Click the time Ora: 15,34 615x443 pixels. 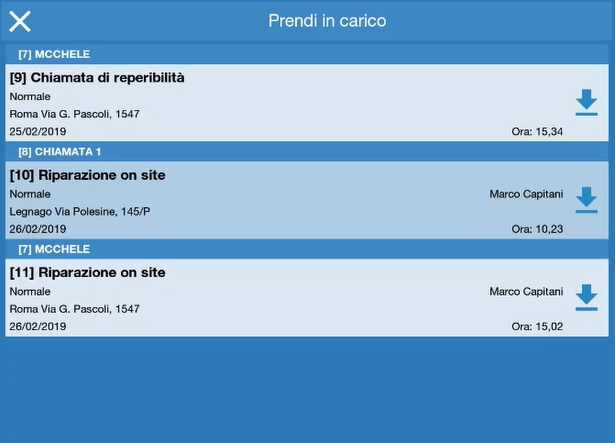pos(537,131)
